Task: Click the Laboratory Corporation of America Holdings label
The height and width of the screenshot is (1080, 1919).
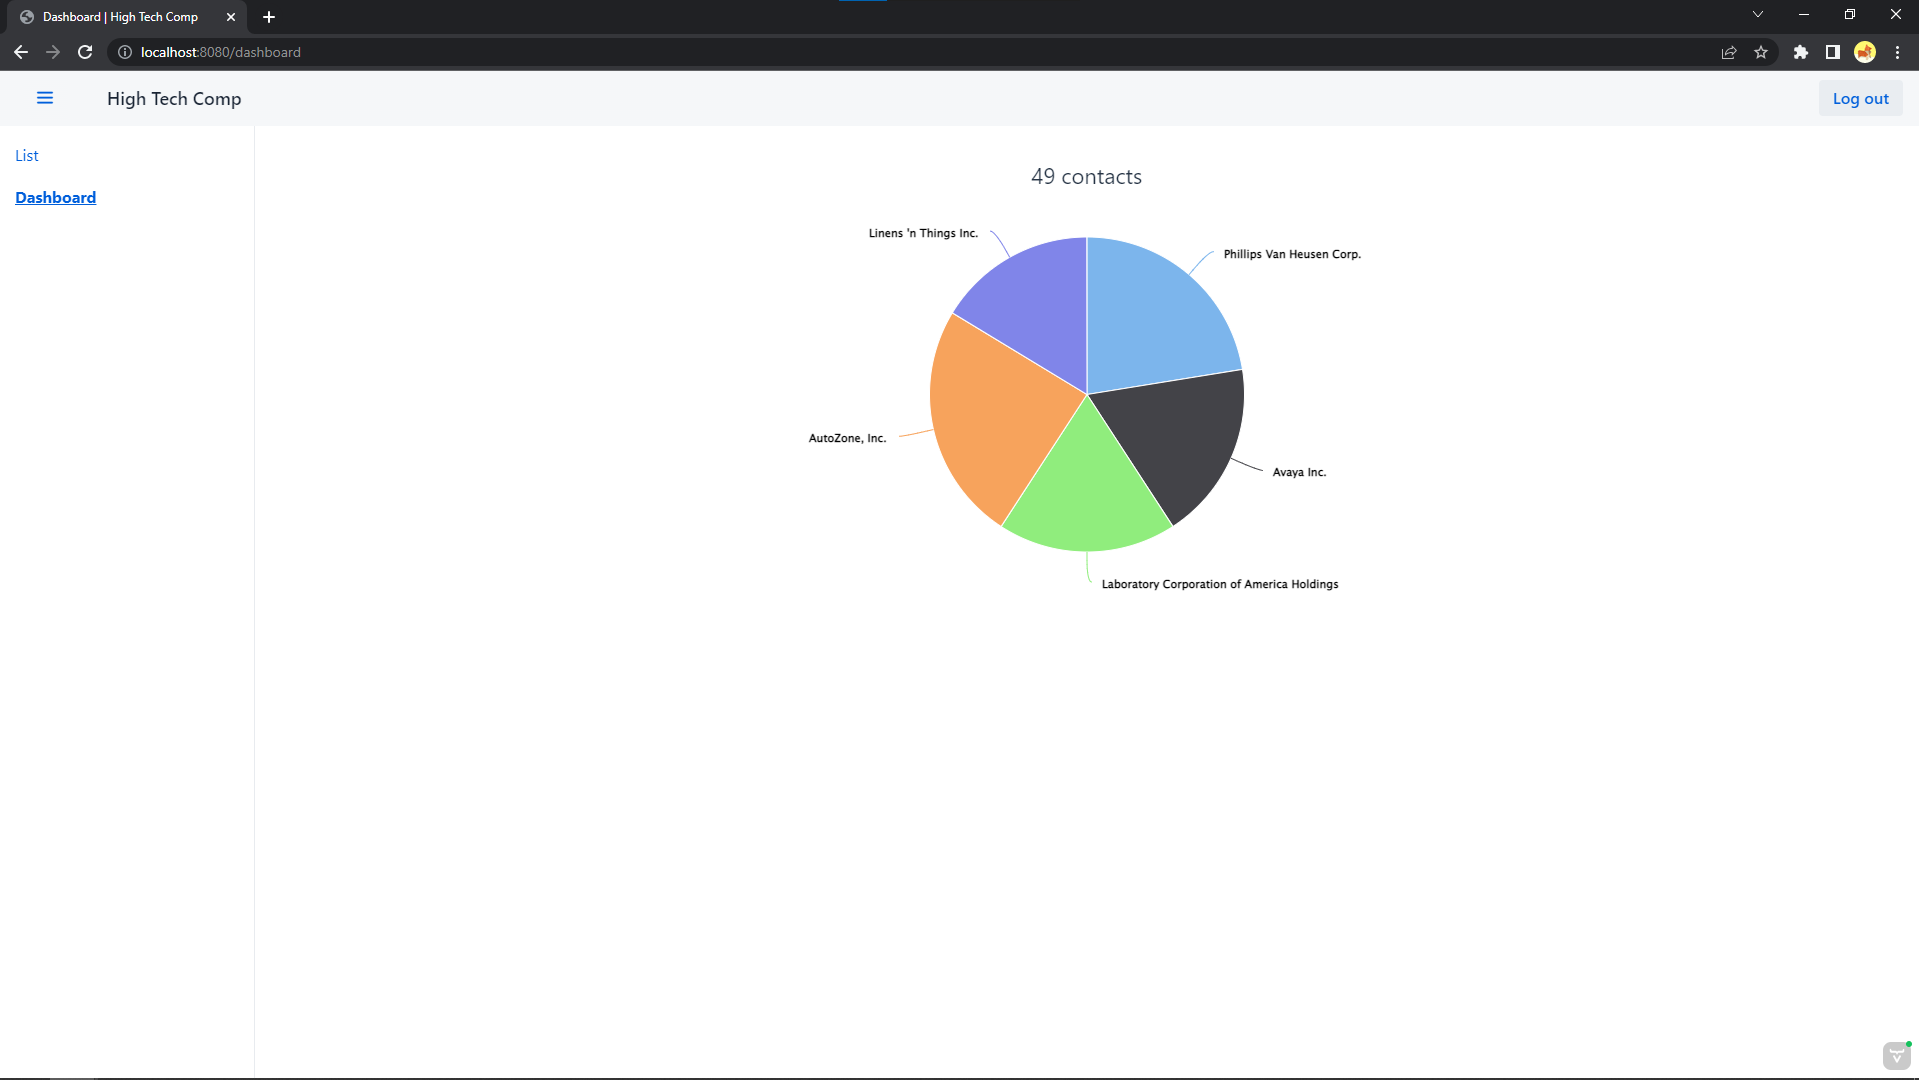Action: click(x=1220, y=584)
